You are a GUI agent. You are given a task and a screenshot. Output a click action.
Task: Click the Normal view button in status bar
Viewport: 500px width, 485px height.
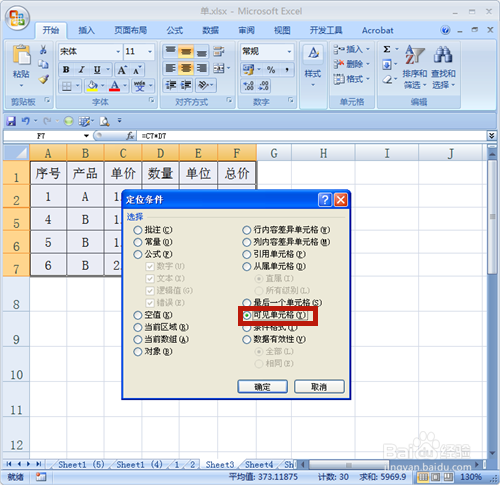[423, 477]
